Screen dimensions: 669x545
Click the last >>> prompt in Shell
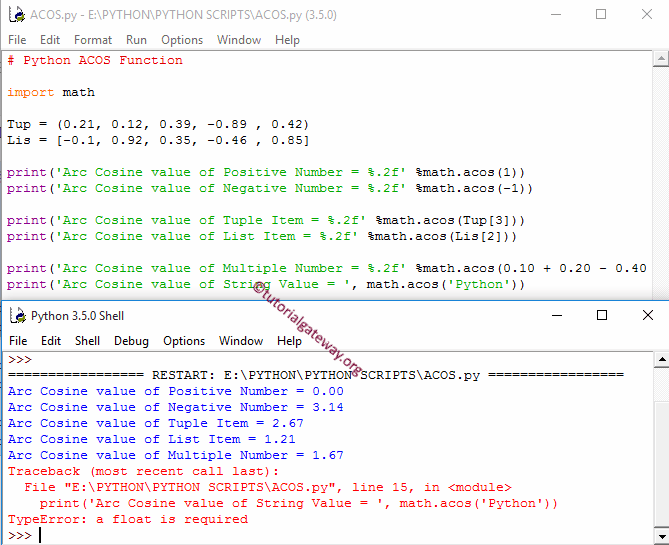[20, 535]
